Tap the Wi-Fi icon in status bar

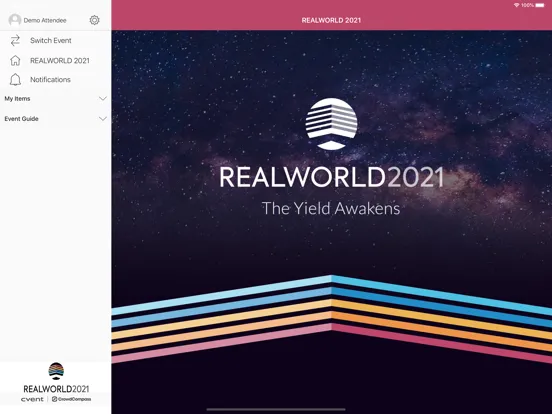click(516, 5)
